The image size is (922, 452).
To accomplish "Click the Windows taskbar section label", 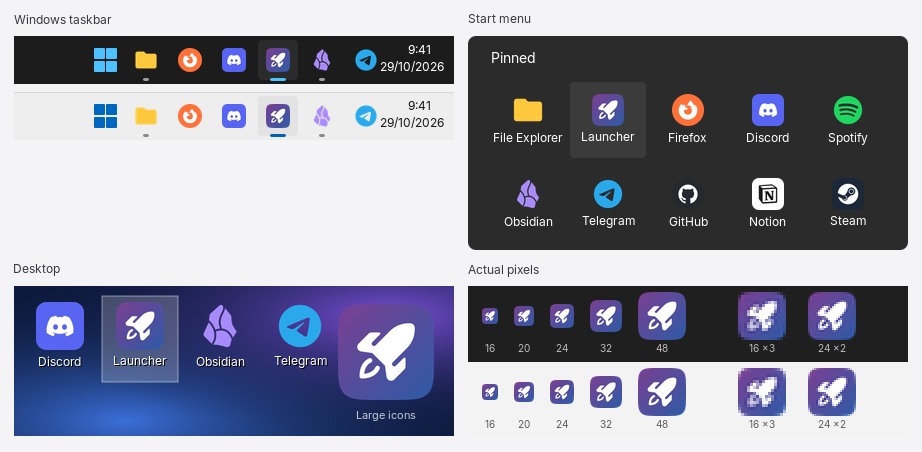I will (x=62, y=19).
